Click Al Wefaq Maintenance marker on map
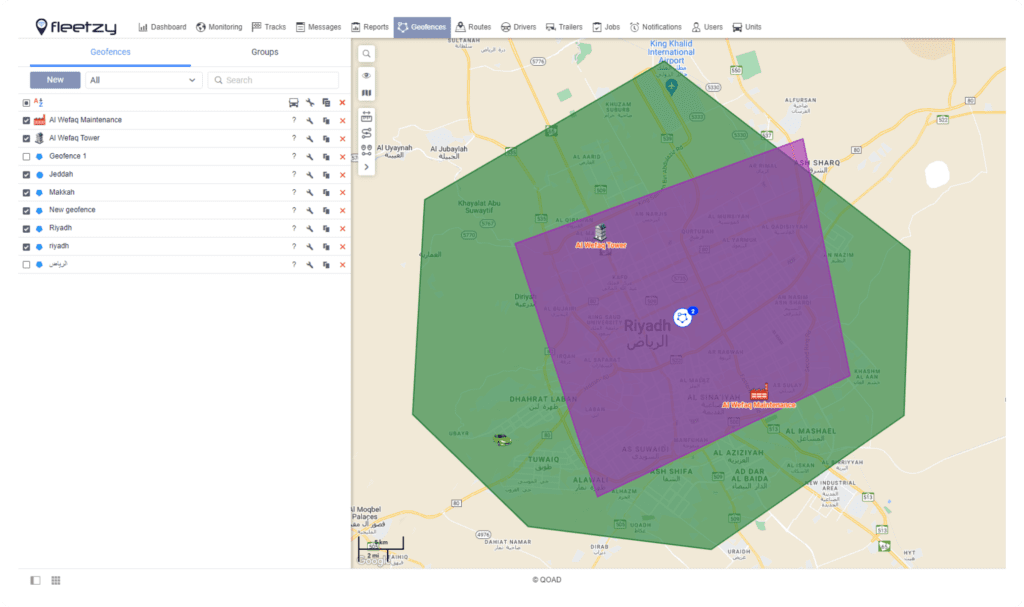This screenshot has height=607, width=1024. 758,392
